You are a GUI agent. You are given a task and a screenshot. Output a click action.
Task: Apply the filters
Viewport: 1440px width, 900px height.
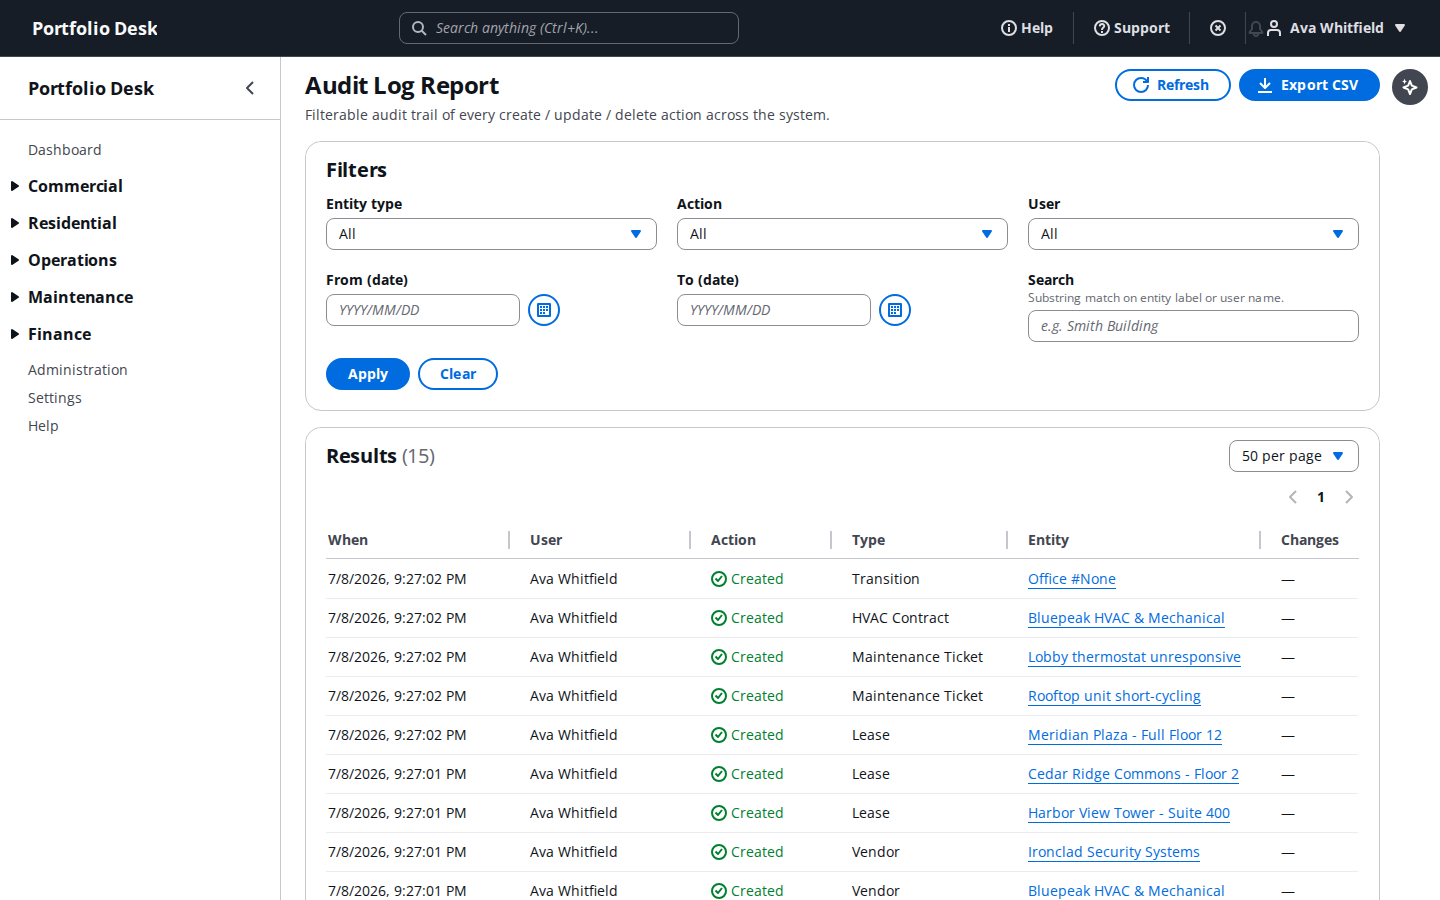point(367,374)
